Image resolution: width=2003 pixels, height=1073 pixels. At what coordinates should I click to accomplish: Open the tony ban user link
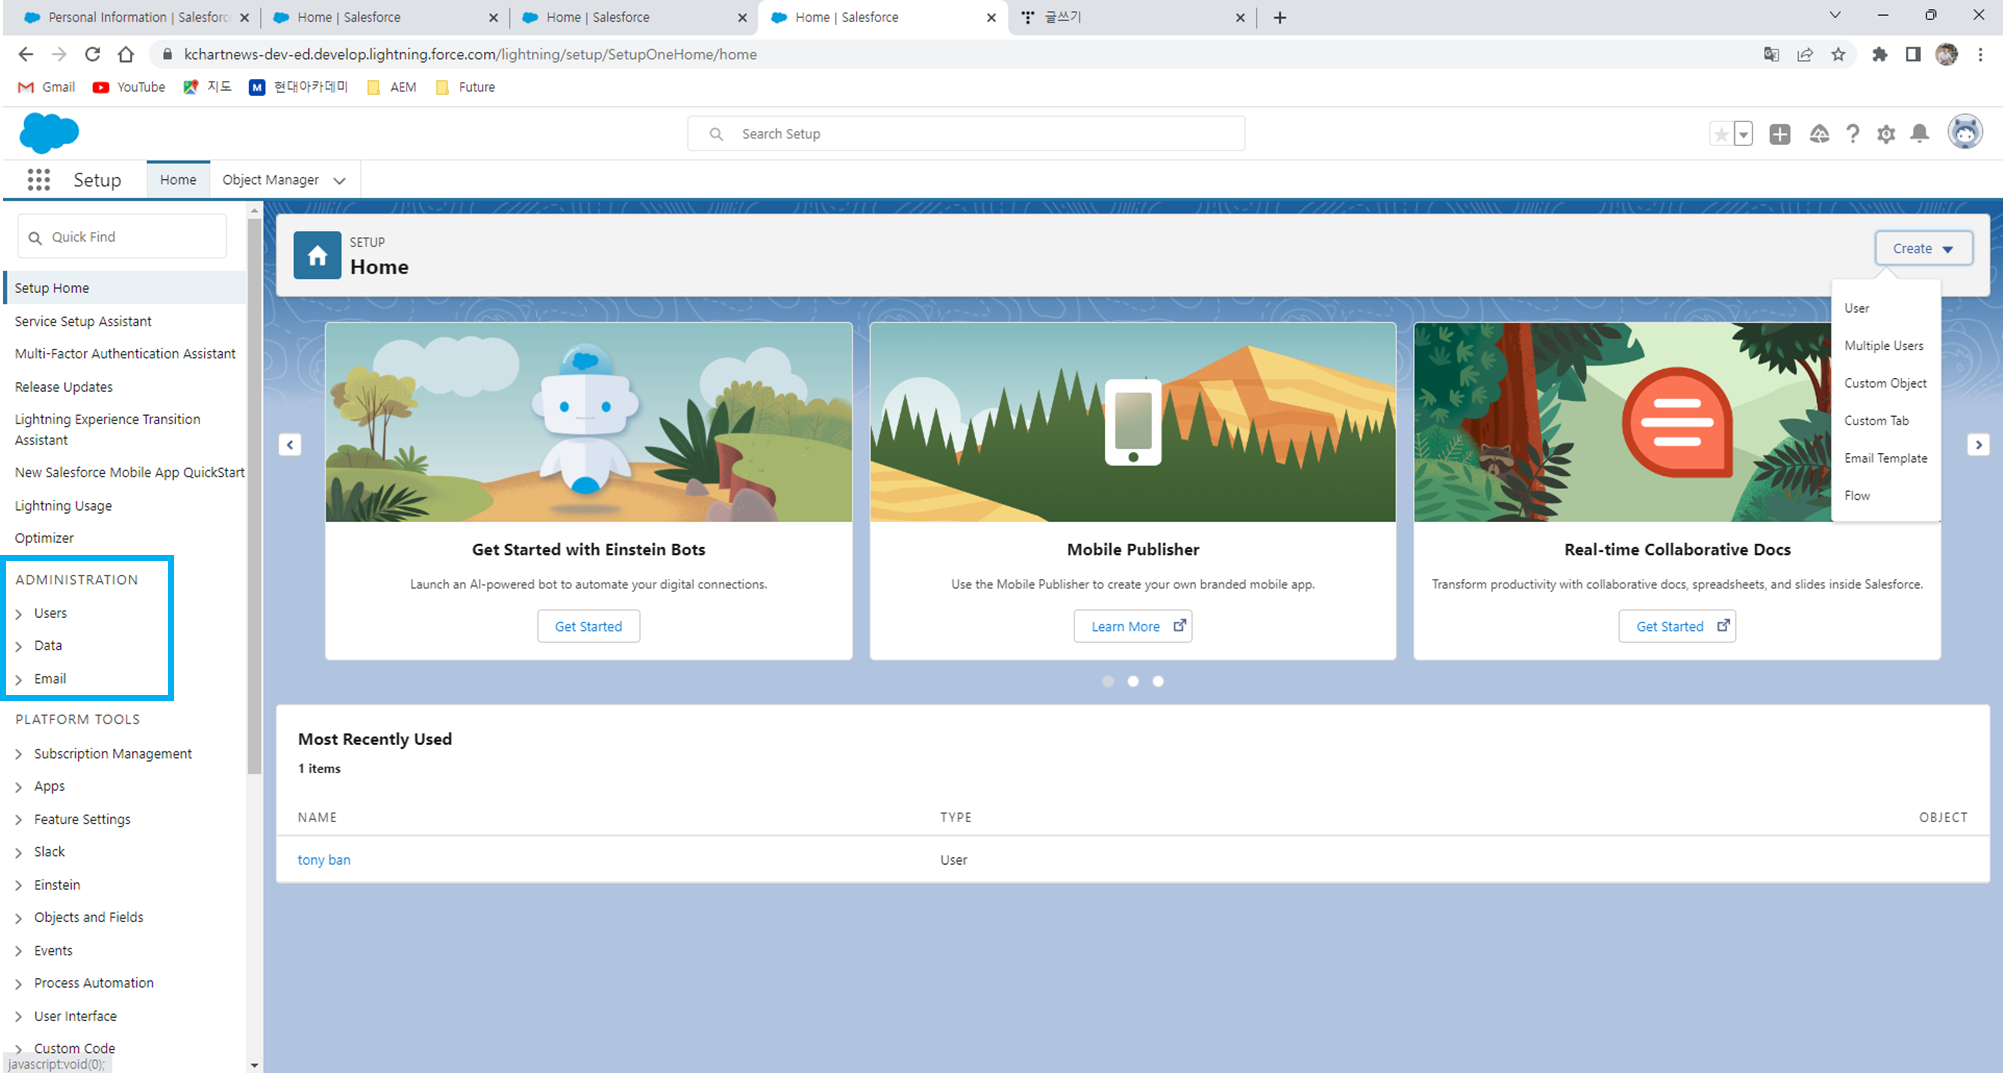pyautogui.click(x=324, y=860)
